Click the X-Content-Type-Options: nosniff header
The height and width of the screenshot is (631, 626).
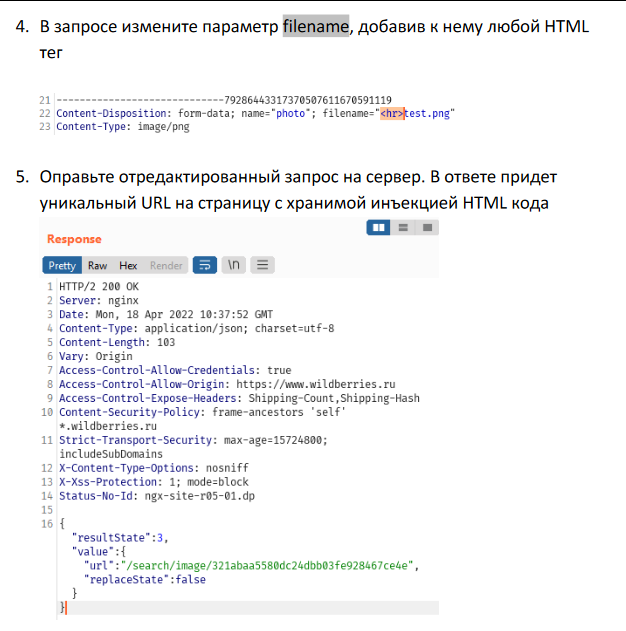tap(154, 468)
